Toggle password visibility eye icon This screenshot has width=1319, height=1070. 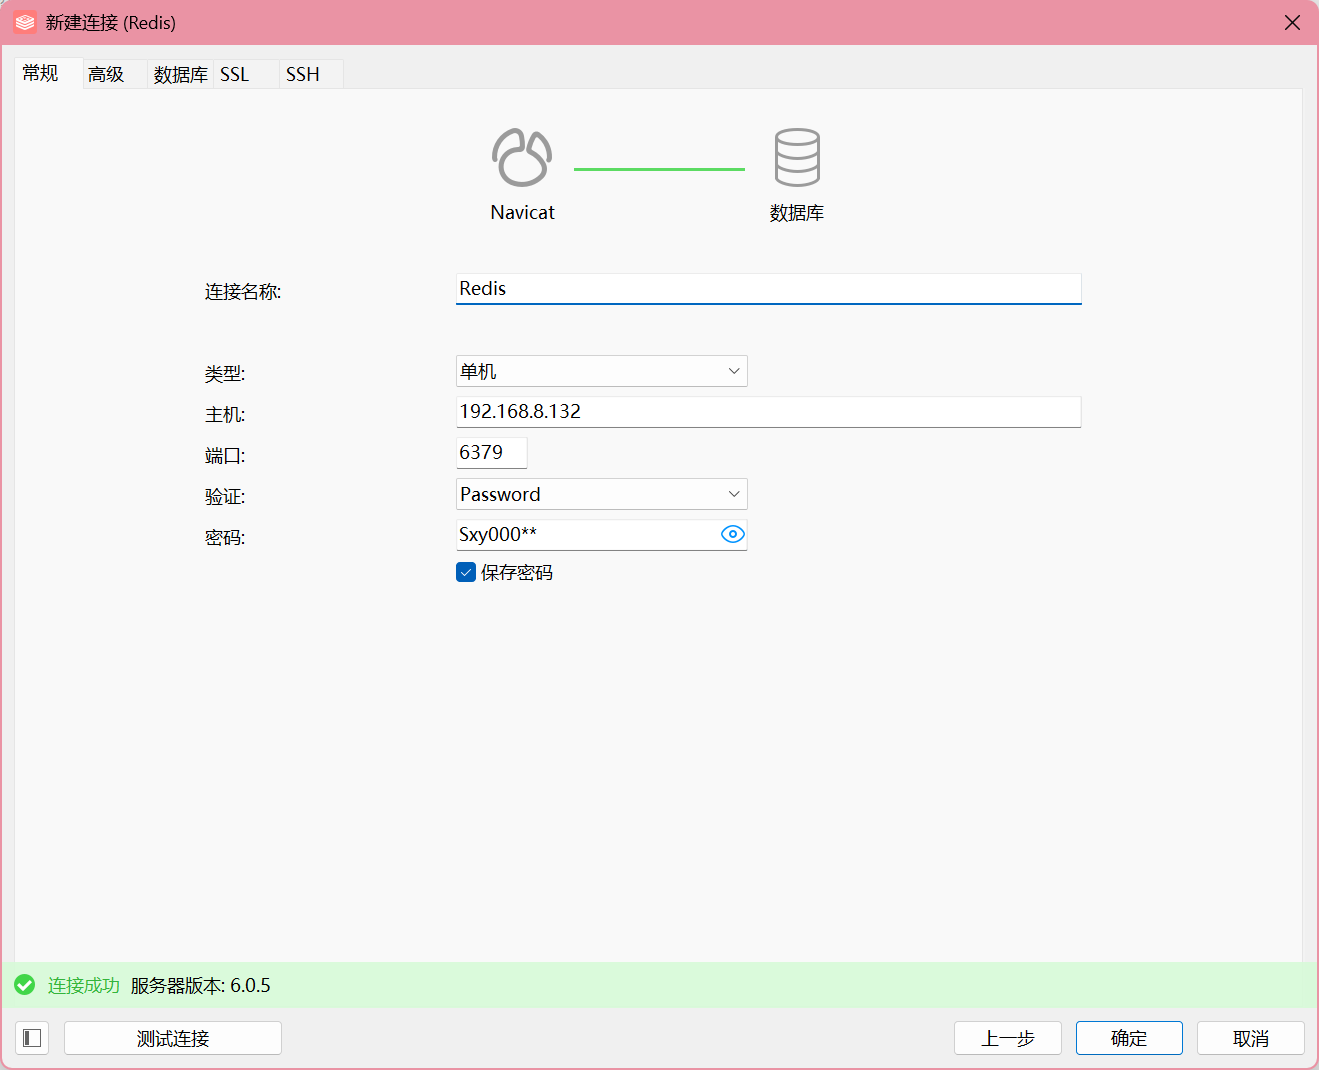pyautogui.click(x=733, y=534)
